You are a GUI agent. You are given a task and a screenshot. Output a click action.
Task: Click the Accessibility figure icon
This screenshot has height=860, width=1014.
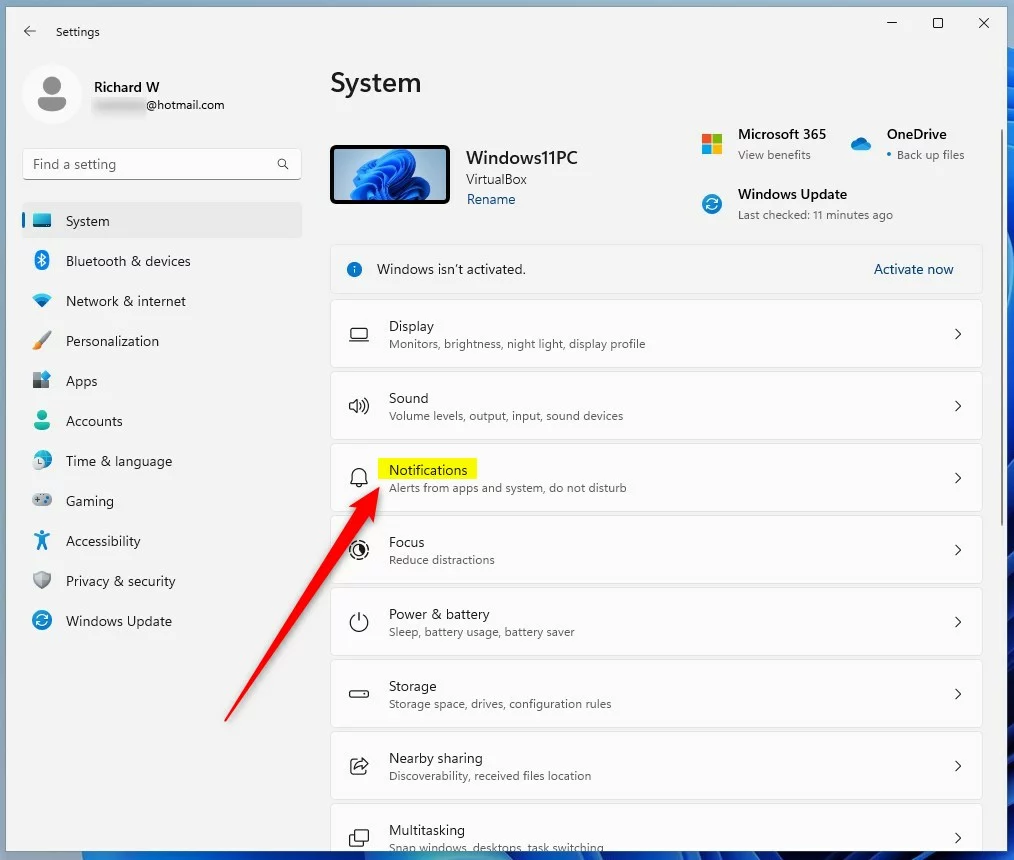42,541
